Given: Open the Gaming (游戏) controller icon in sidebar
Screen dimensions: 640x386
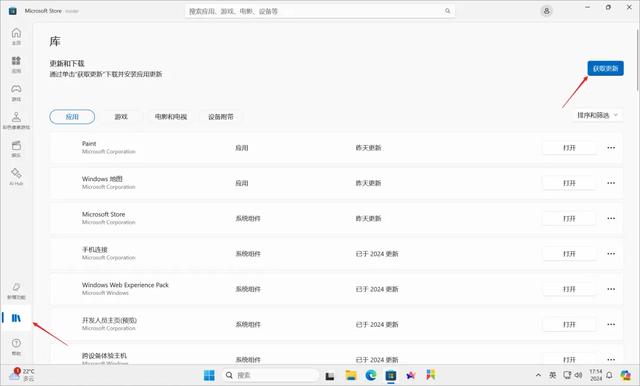Looking at the screenshot, I should [16, 92].
